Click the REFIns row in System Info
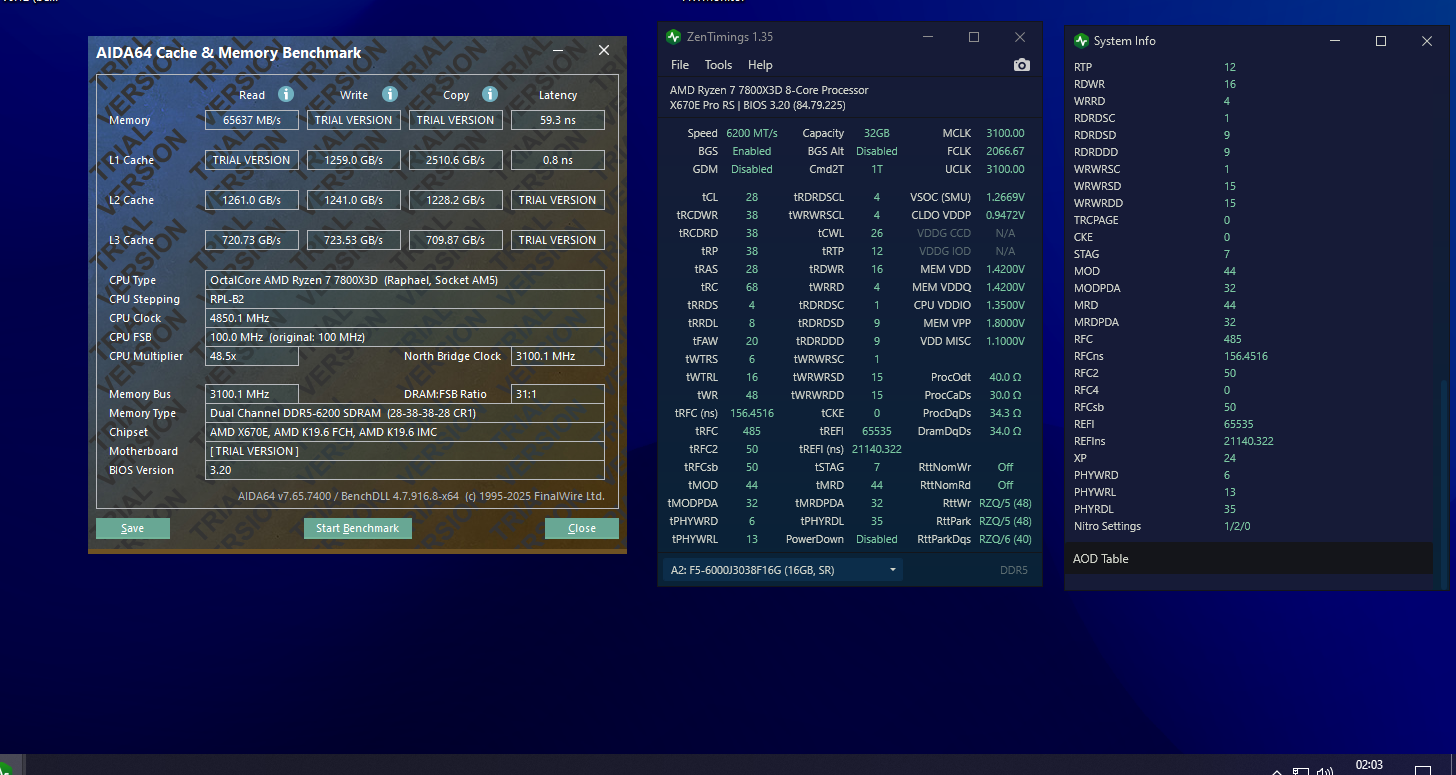The height and width of the screenshot is (775, 1456). click(x=1248, y=441)
